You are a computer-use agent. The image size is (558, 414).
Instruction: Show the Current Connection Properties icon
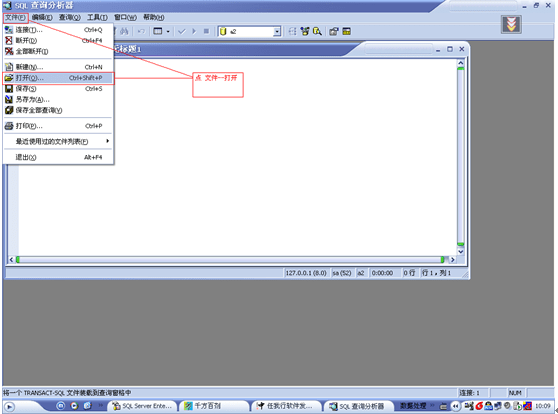[333, 32]
